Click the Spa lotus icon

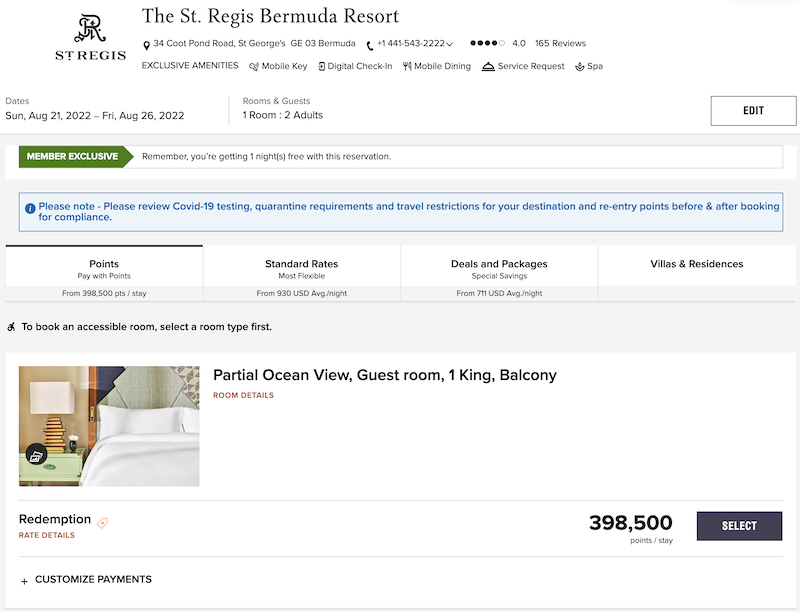tap(580, 66)
